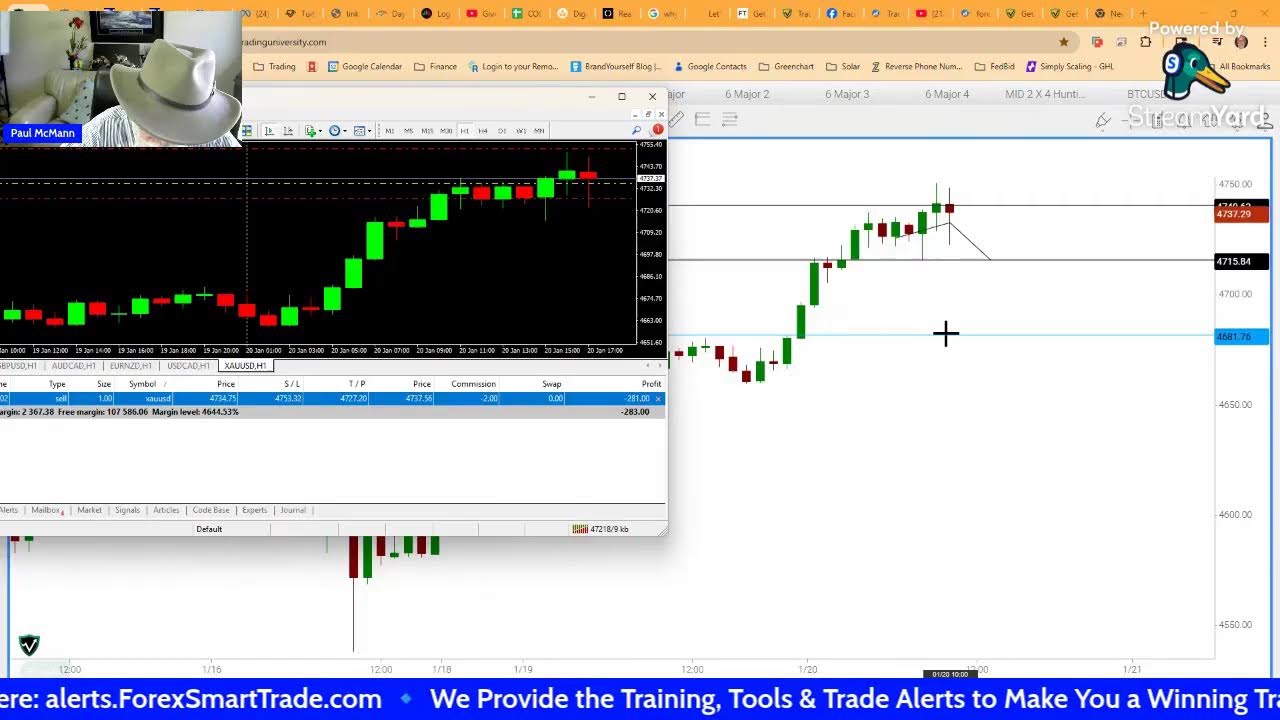Expand the indicators dropdown arrow

coord(320,132)
